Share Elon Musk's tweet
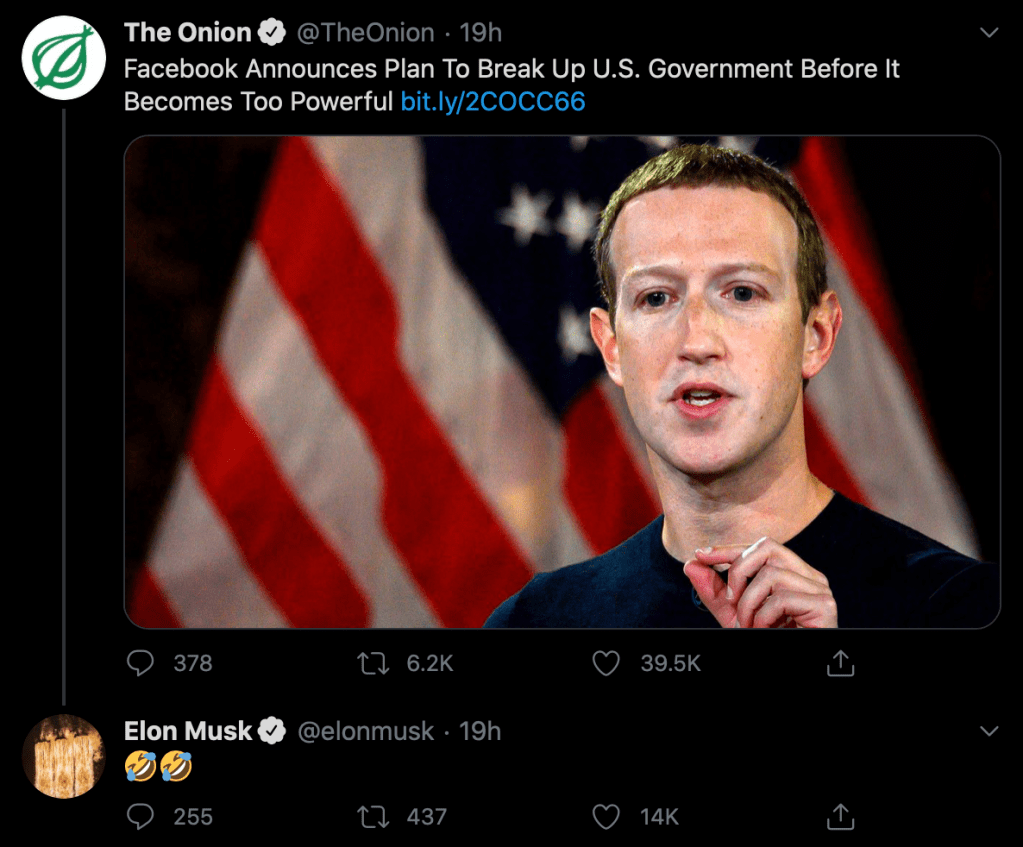This screenshot has width=1023, height=847. point(841,817)
